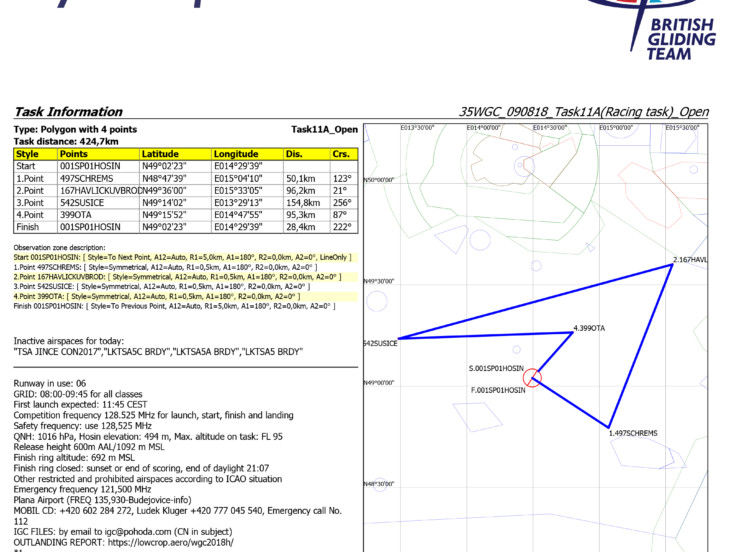Screen dimensions: 730x552
Task: Click the red start circle on the map
Action: [533, 377]
